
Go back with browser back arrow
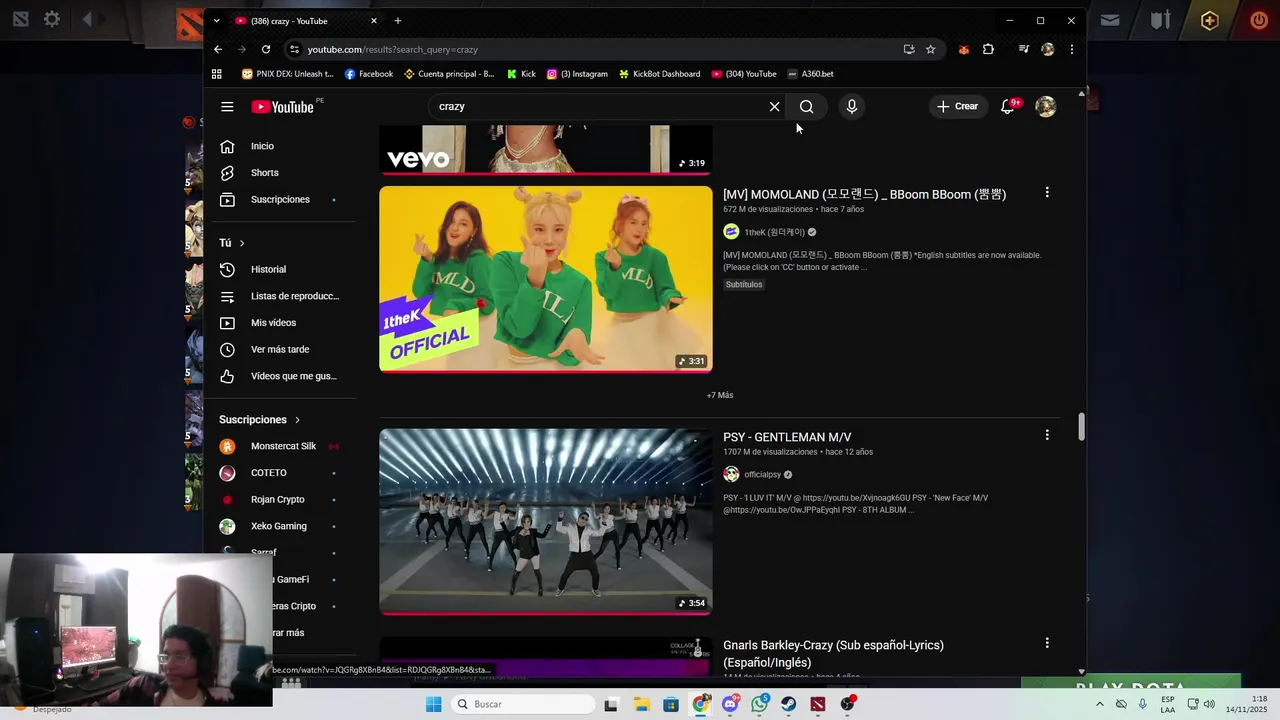pyautogui.click(x=218, y=49)
